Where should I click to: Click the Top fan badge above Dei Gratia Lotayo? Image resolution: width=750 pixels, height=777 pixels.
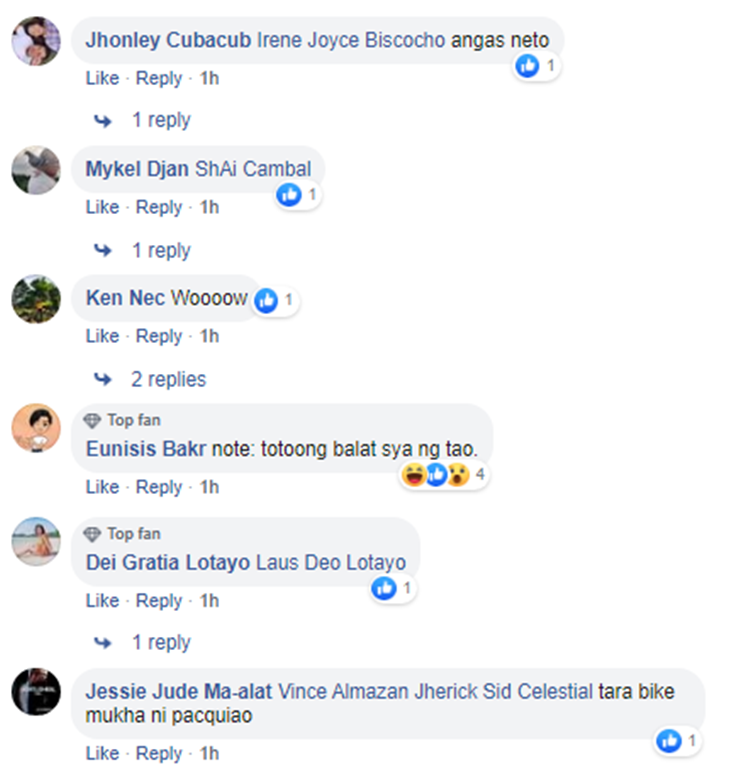pos(122,534)
